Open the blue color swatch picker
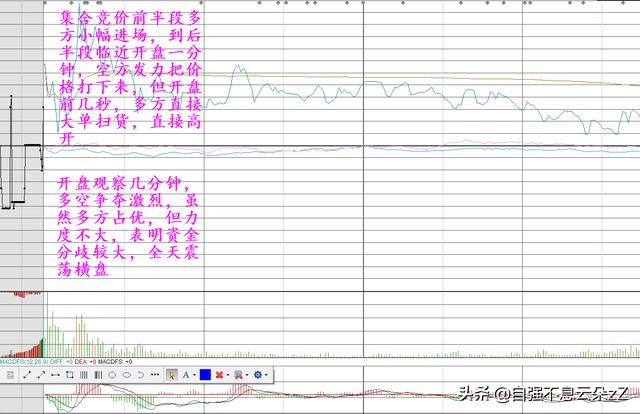This screenshot has width=640, height=414. pos(205,375)
